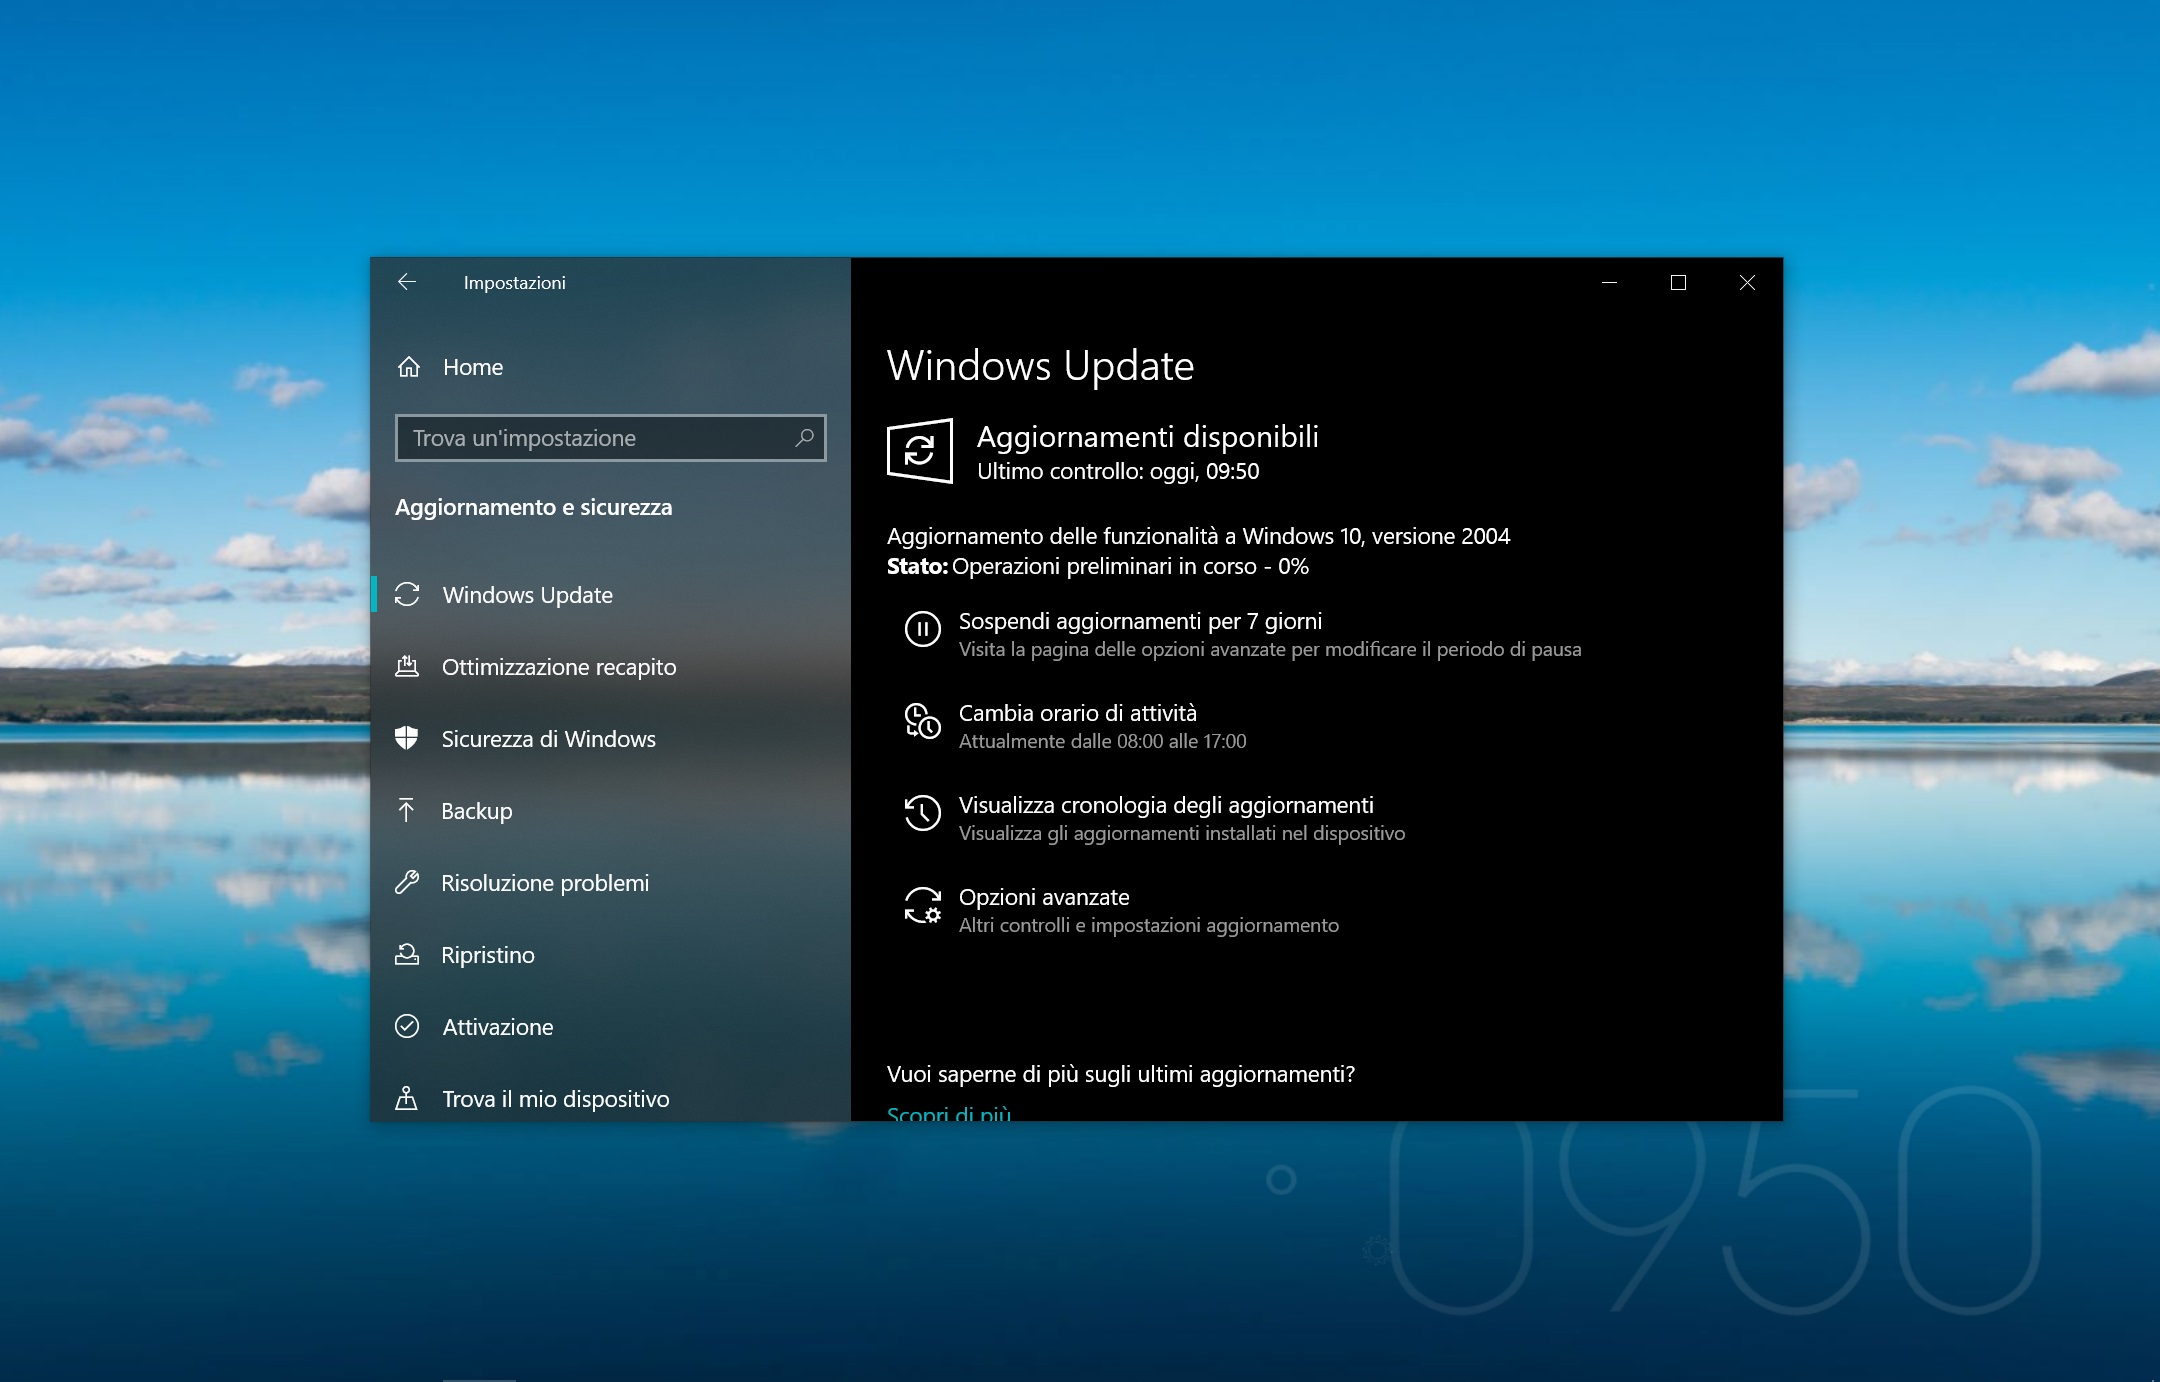
Task: Click the Ripristino icon
Action: click(407, 954)
